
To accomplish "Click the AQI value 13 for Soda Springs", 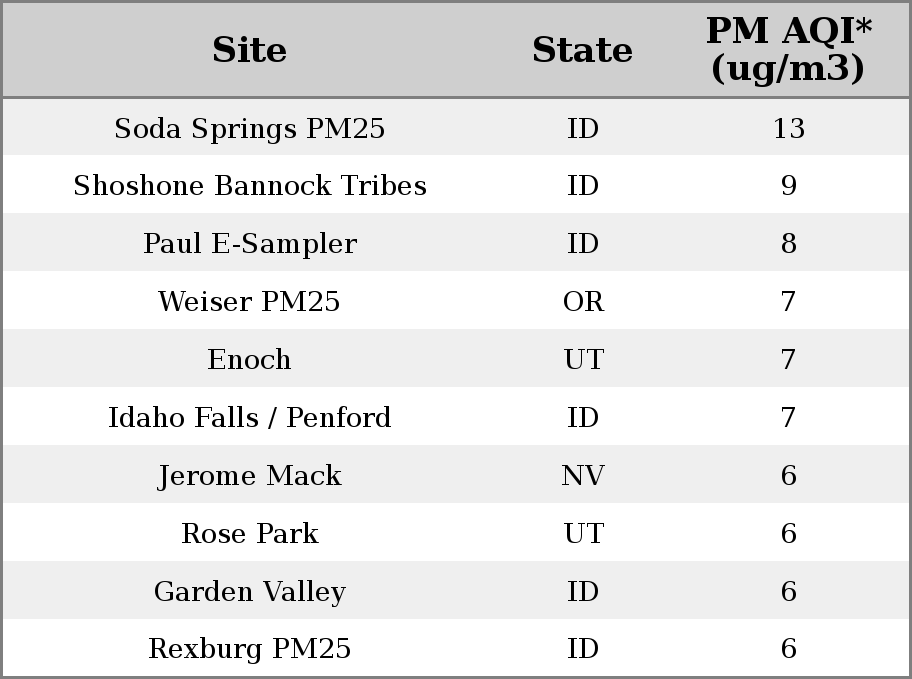I will [x=789, y=128].
